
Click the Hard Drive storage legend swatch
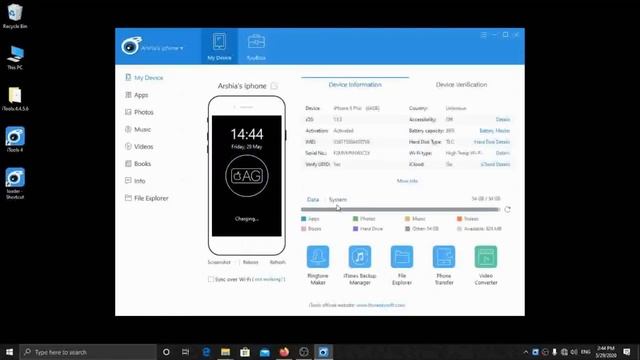point(356,229)
